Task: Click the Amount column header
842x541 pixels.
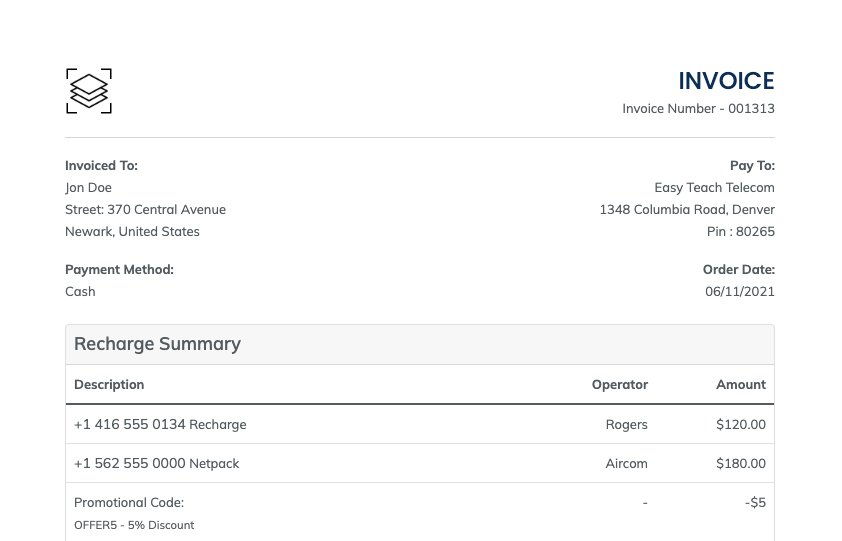Action: coord(740,385)
